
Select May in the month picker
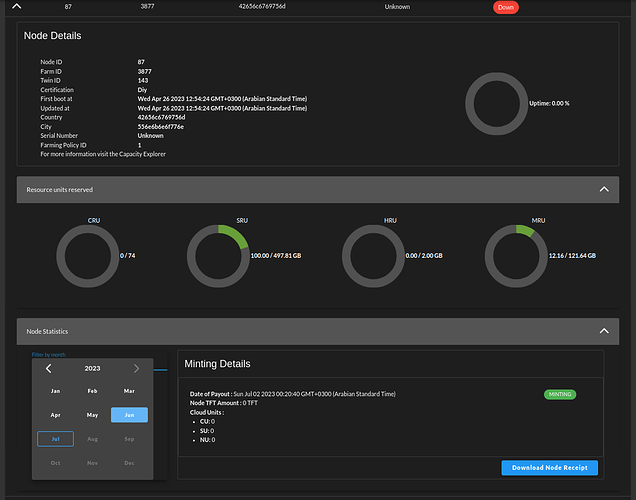92,415
